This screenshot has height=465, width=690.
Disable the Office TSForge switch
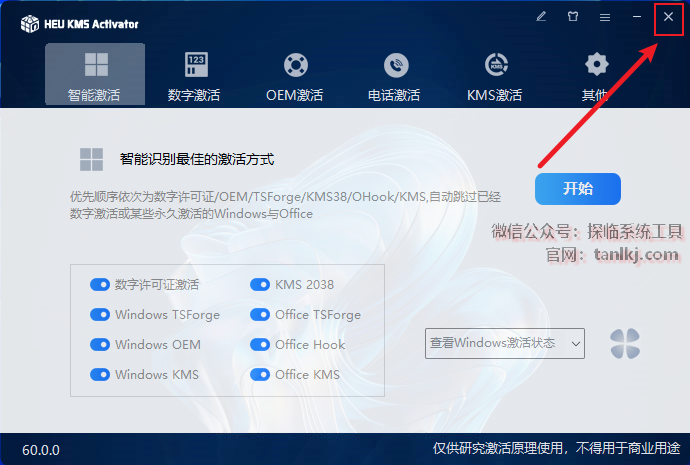[260, 315]
